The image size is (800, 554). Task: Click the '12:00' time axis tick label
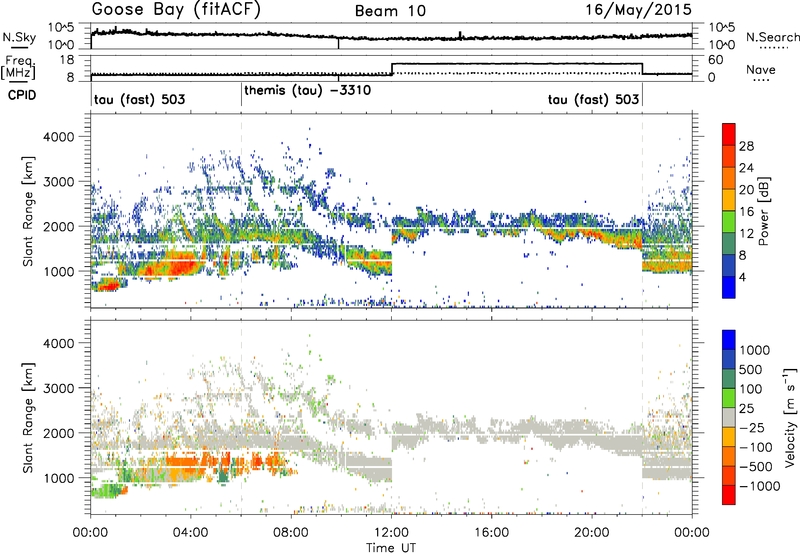(x=391, y=533)
